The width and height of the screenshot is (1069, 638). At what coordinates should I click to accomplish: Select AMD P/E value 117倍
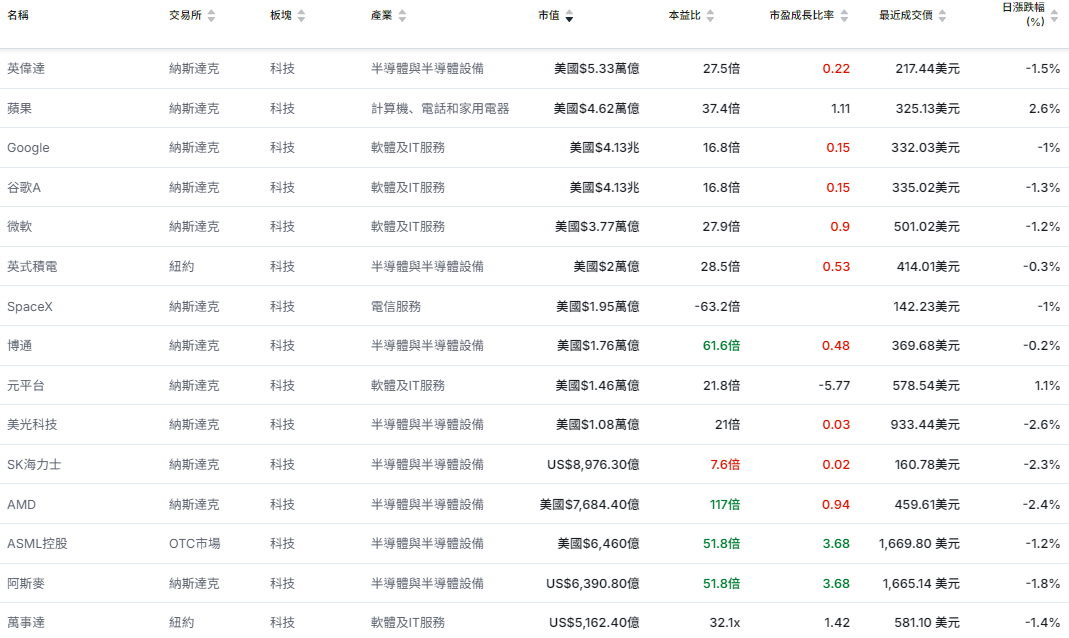click(725, 505)
